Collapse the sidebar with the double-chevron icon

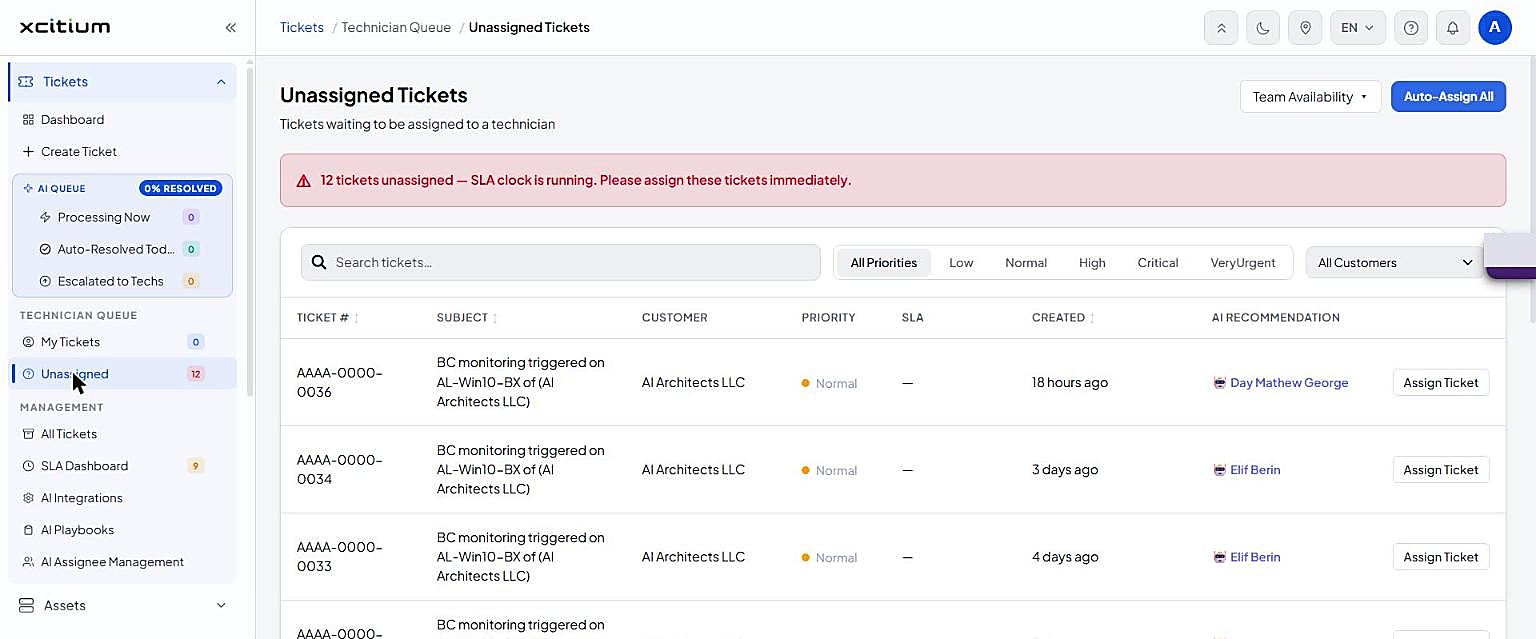point(231,27)
